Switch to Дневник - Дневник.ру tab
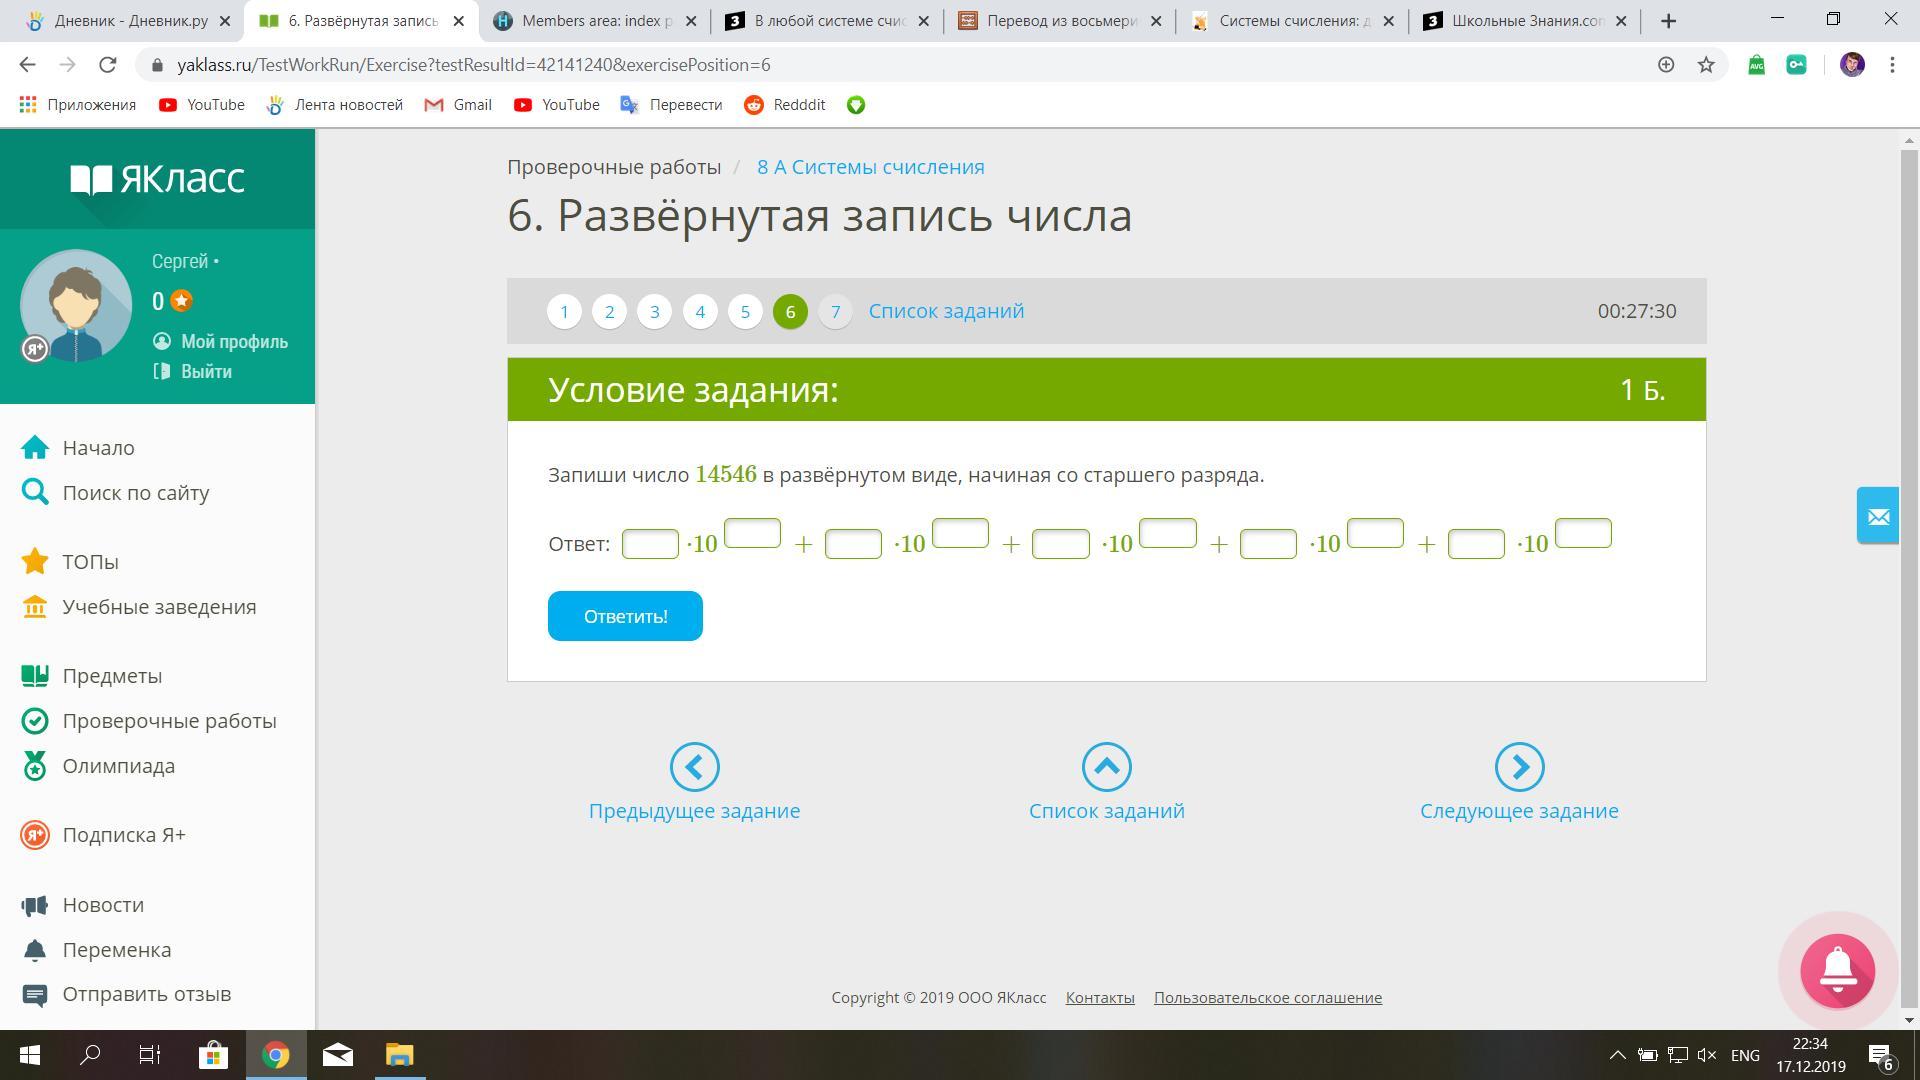The width and height of the screenshot is (1920, 1080). [x=130, y=21]
